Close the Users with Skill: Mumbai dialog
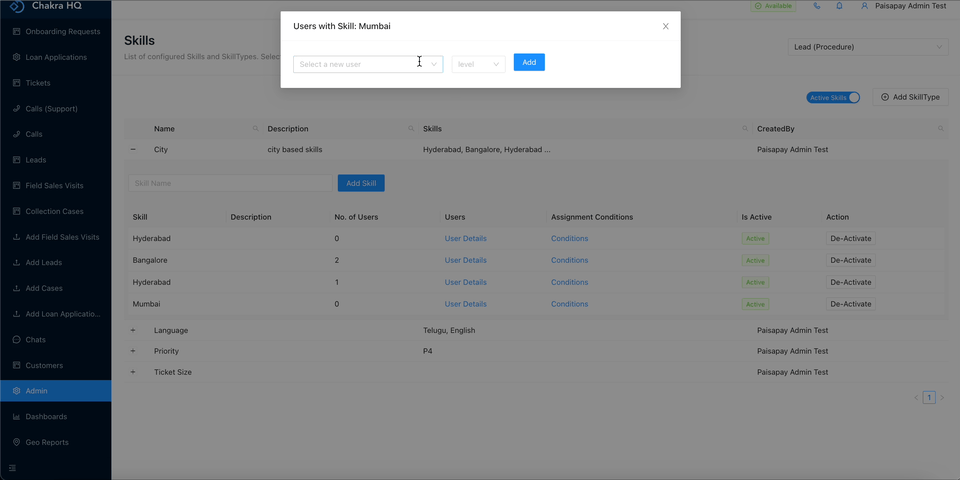This screenshot has height=480, width=960. coord(666,26)
